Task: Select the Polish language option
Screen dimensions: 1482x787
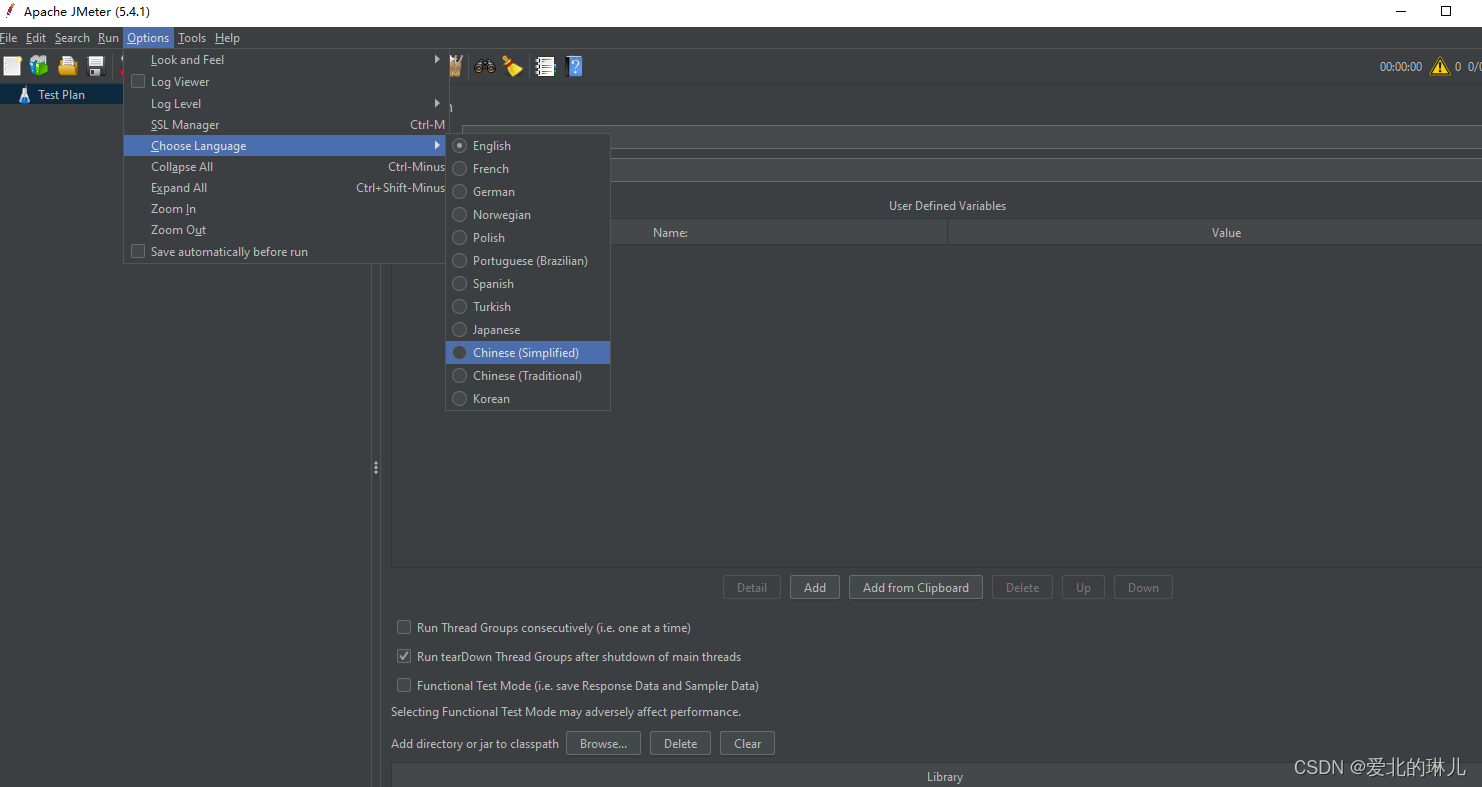Action: pos(528,237)
